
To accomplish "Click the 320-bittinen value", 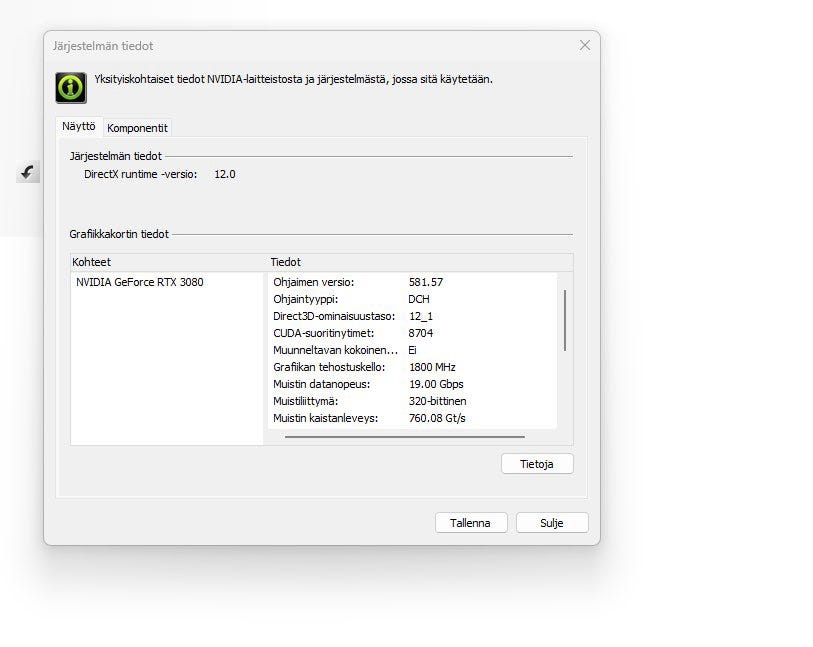I will [x=437, y=401].
